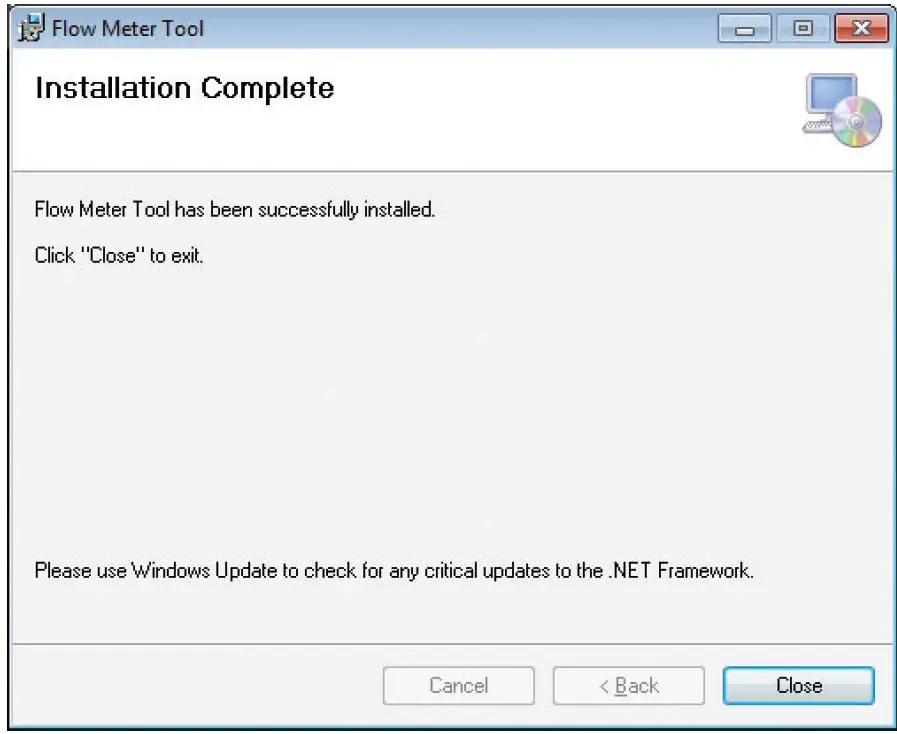Click the blue monitor in the setup graphic
This screenshot has height=734, width=897.
pyautogui.click(x=830, y=95)
